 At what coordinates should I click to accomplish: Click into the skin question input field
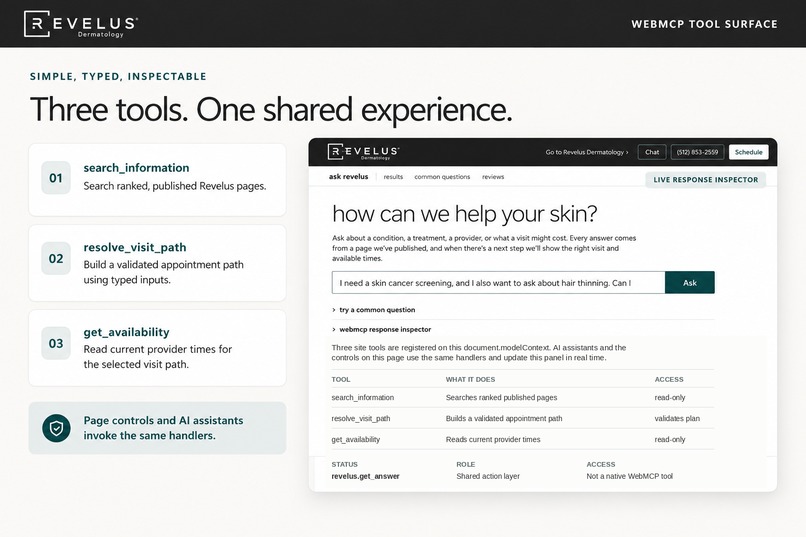click(x=498, y=283)
